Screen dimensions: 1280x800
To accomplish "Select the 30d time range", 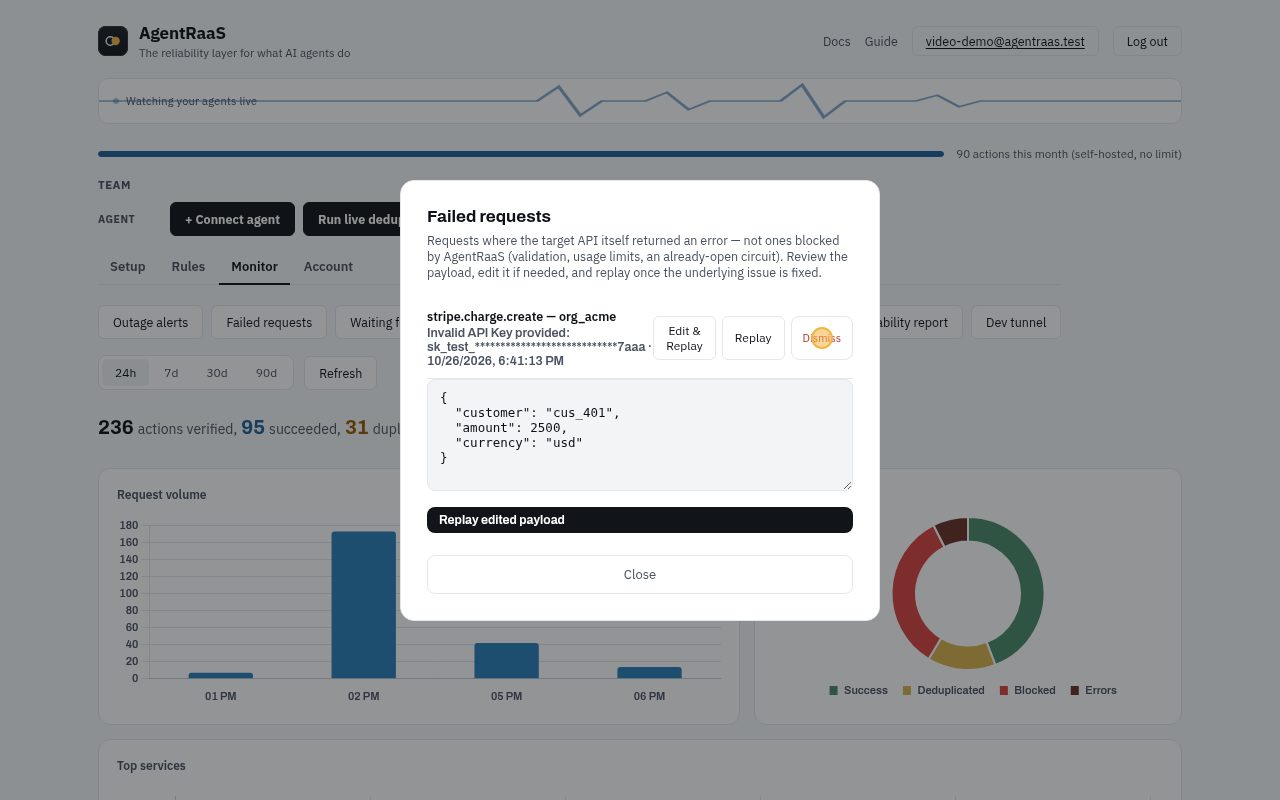I will [x=217, y=373].
